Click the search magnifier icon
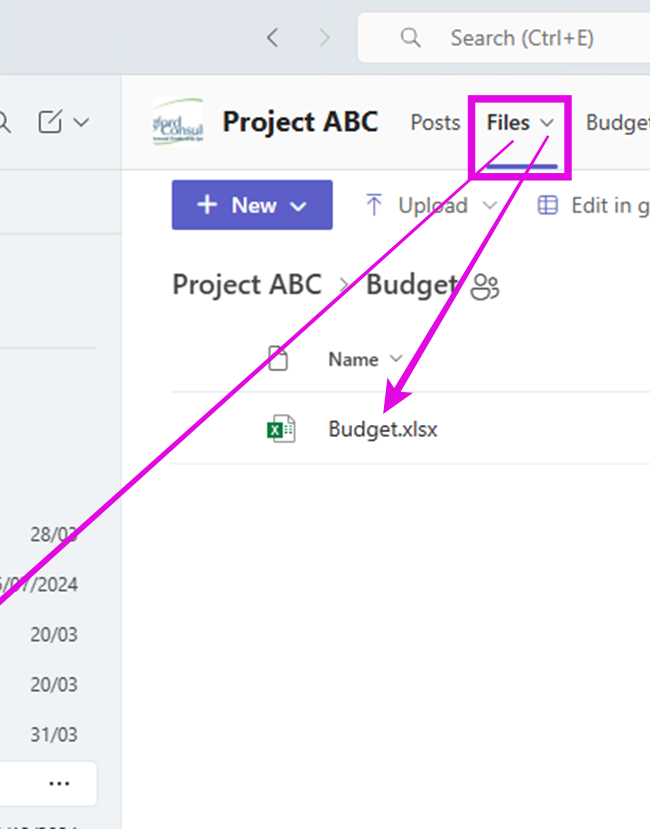The width and height of the screenshot is (650, 829). point(410,38)
